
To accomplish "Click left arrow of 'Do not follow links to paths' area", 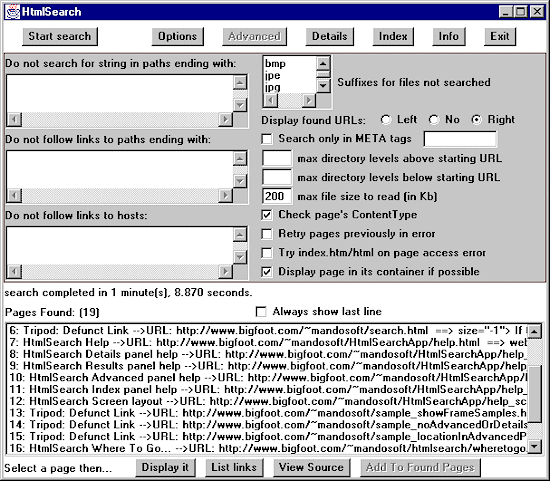I will pos(15,195).
